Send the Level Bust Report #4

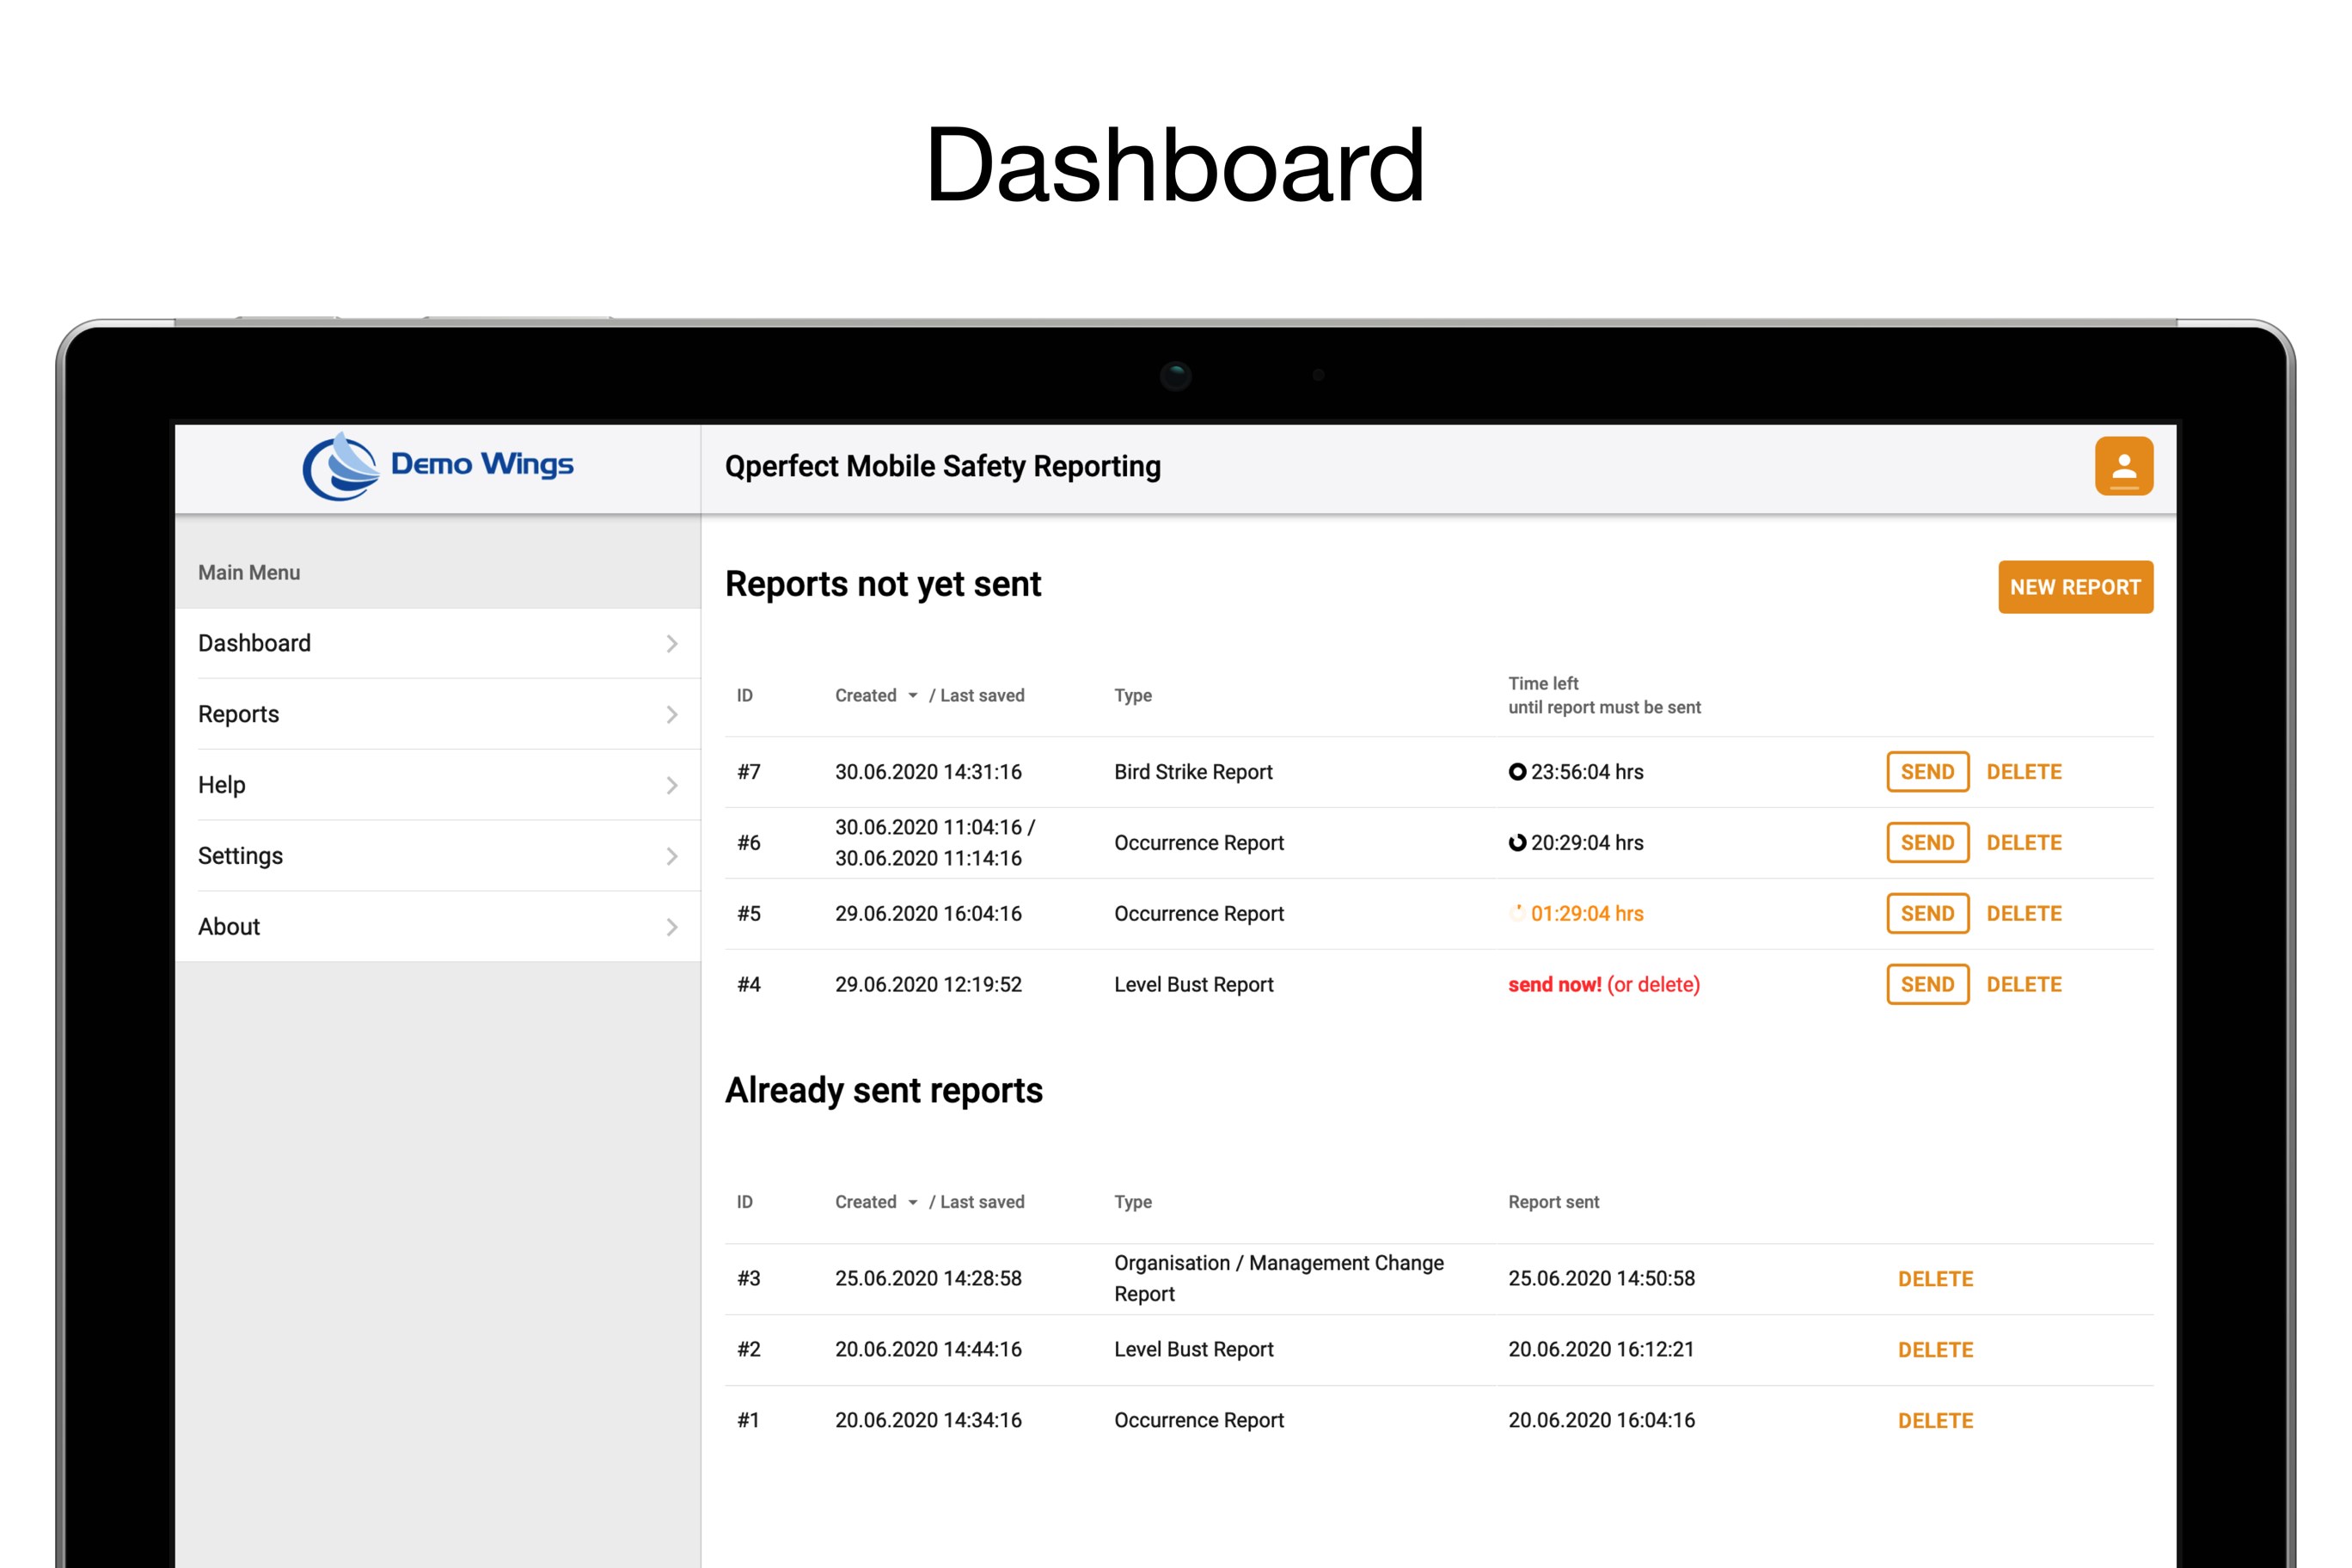click(1927, 985)
